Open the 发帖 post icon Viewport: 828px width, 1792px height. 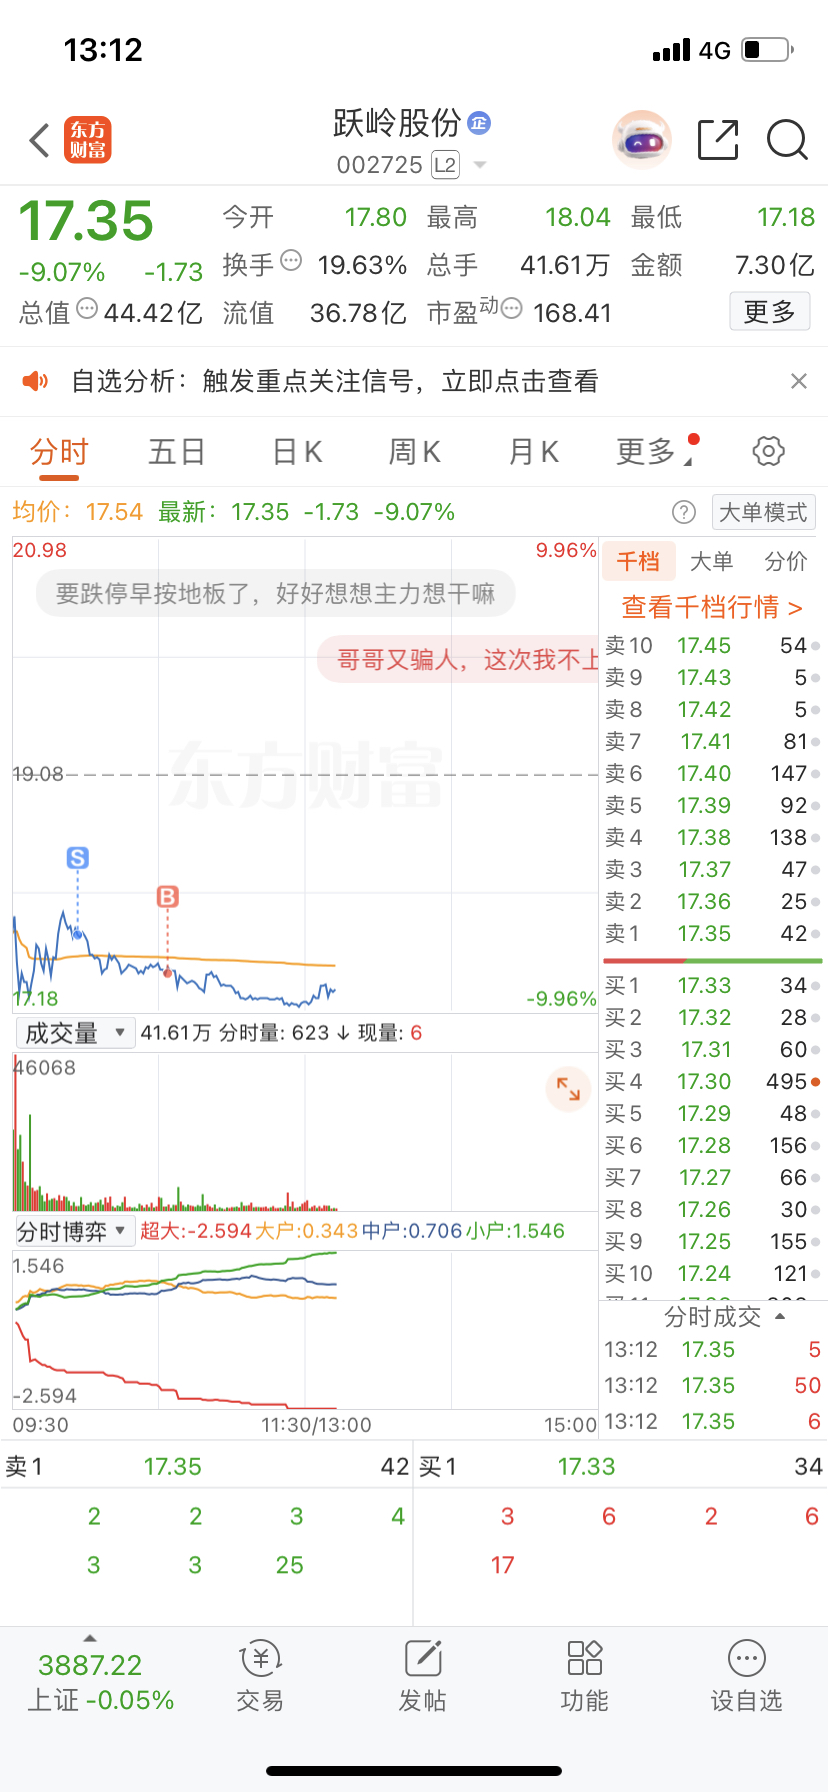(422, 1677)
